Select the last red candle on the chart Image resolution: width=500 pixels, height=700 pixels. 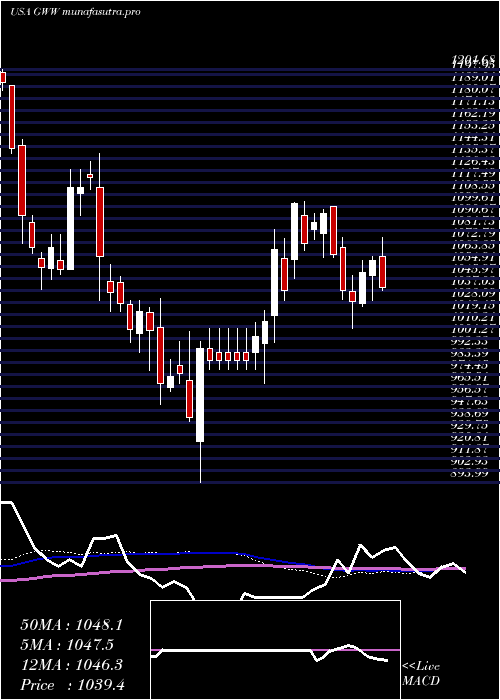[x=382, y=272]
